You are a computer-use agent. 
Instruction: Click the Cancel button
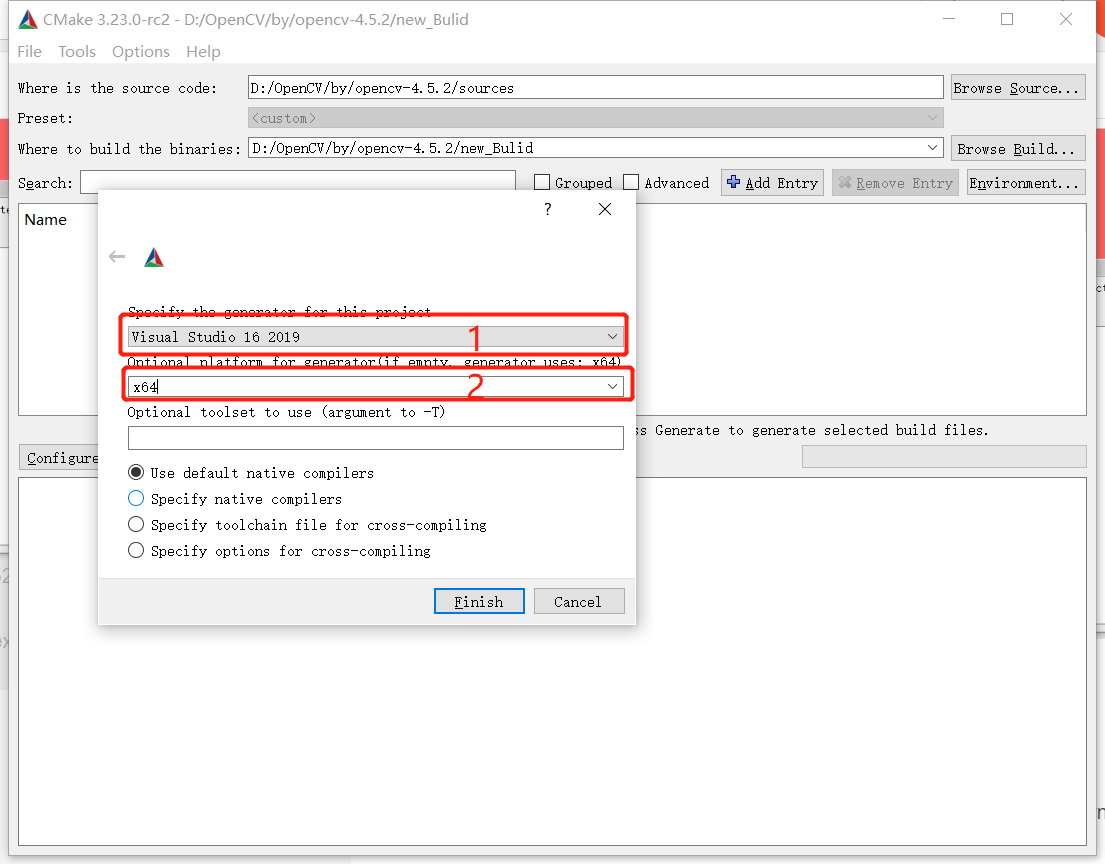[579, 601]
